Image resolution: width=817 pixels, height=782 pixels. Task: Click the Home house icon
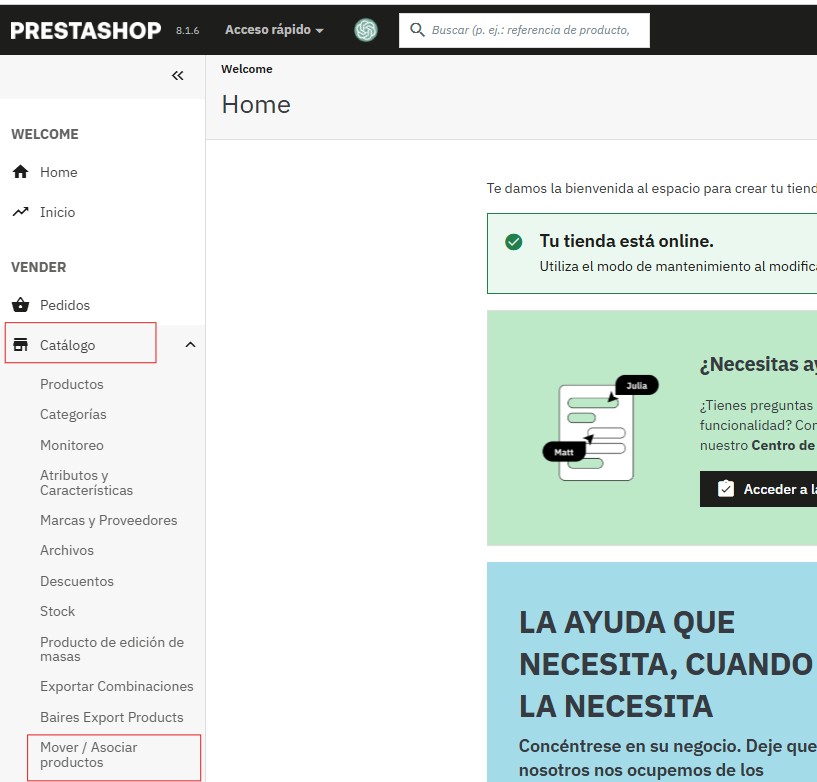pos(20,172)
